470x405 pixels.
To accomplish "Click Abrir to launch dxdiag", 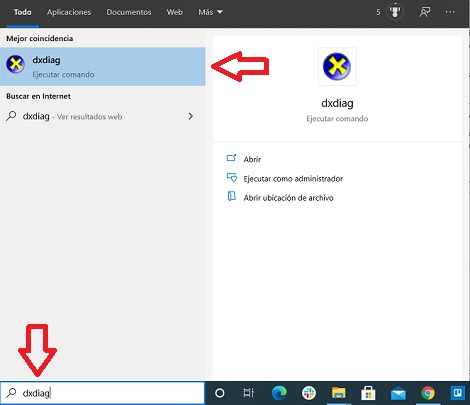I will click(252, 159).
